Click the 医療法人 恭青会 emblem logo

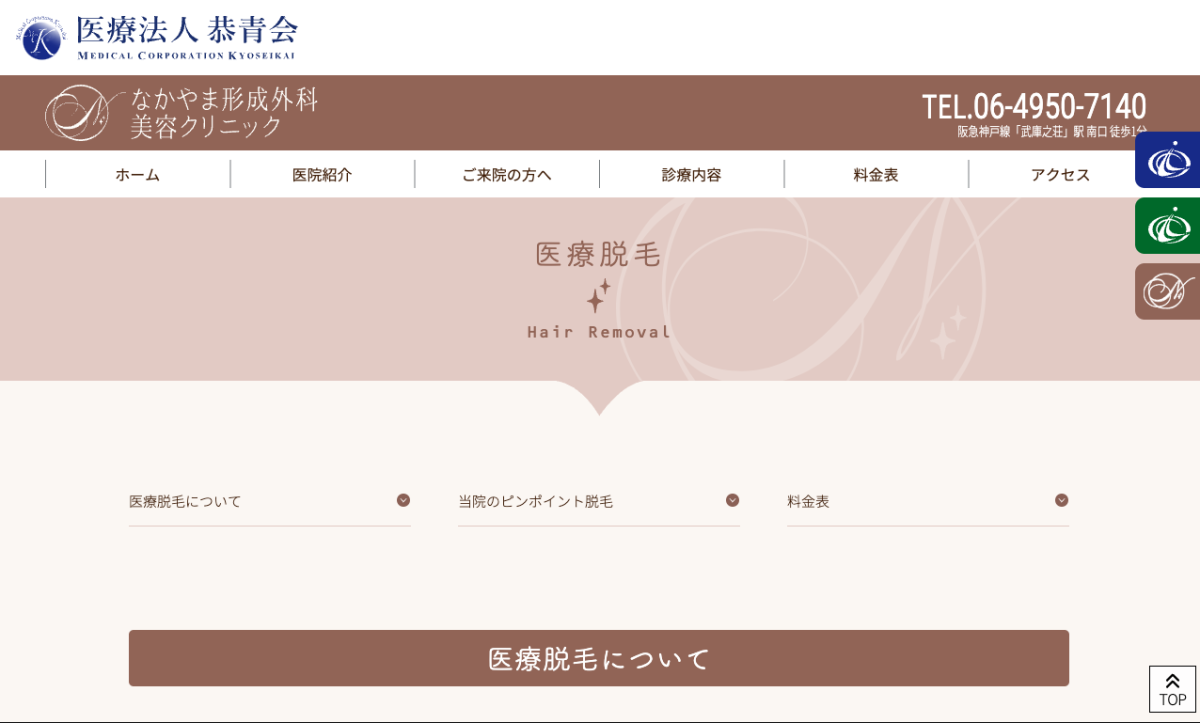tap(40, 37)
